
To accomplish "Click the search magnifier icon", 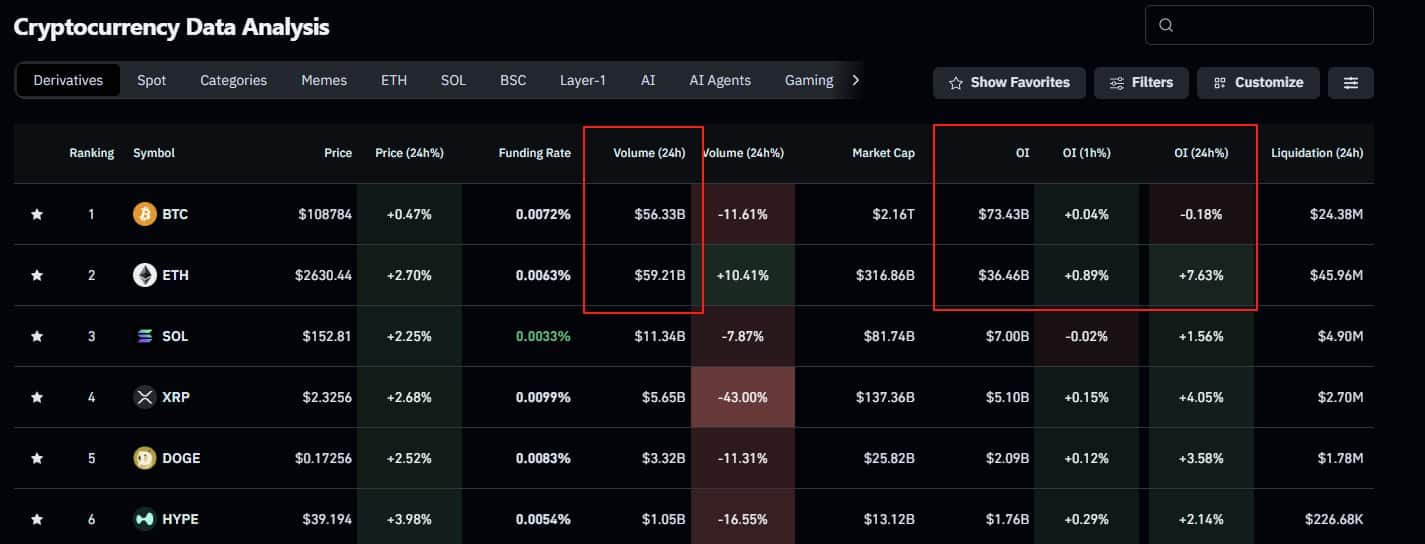I will click(x=1166, y=26).
